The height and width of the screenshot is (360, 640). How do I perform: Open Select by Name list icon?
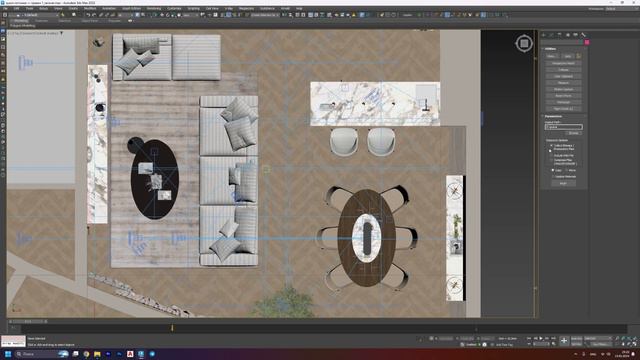(x=142, y=15)
